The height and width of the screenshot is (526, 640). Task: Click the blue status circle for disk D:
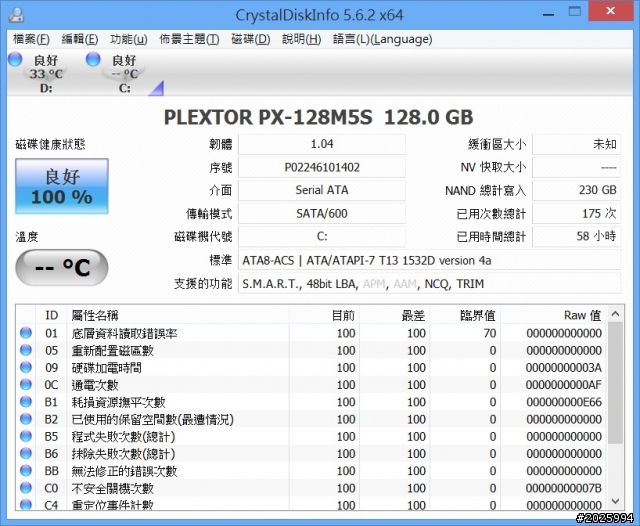[x=15, y=59]
